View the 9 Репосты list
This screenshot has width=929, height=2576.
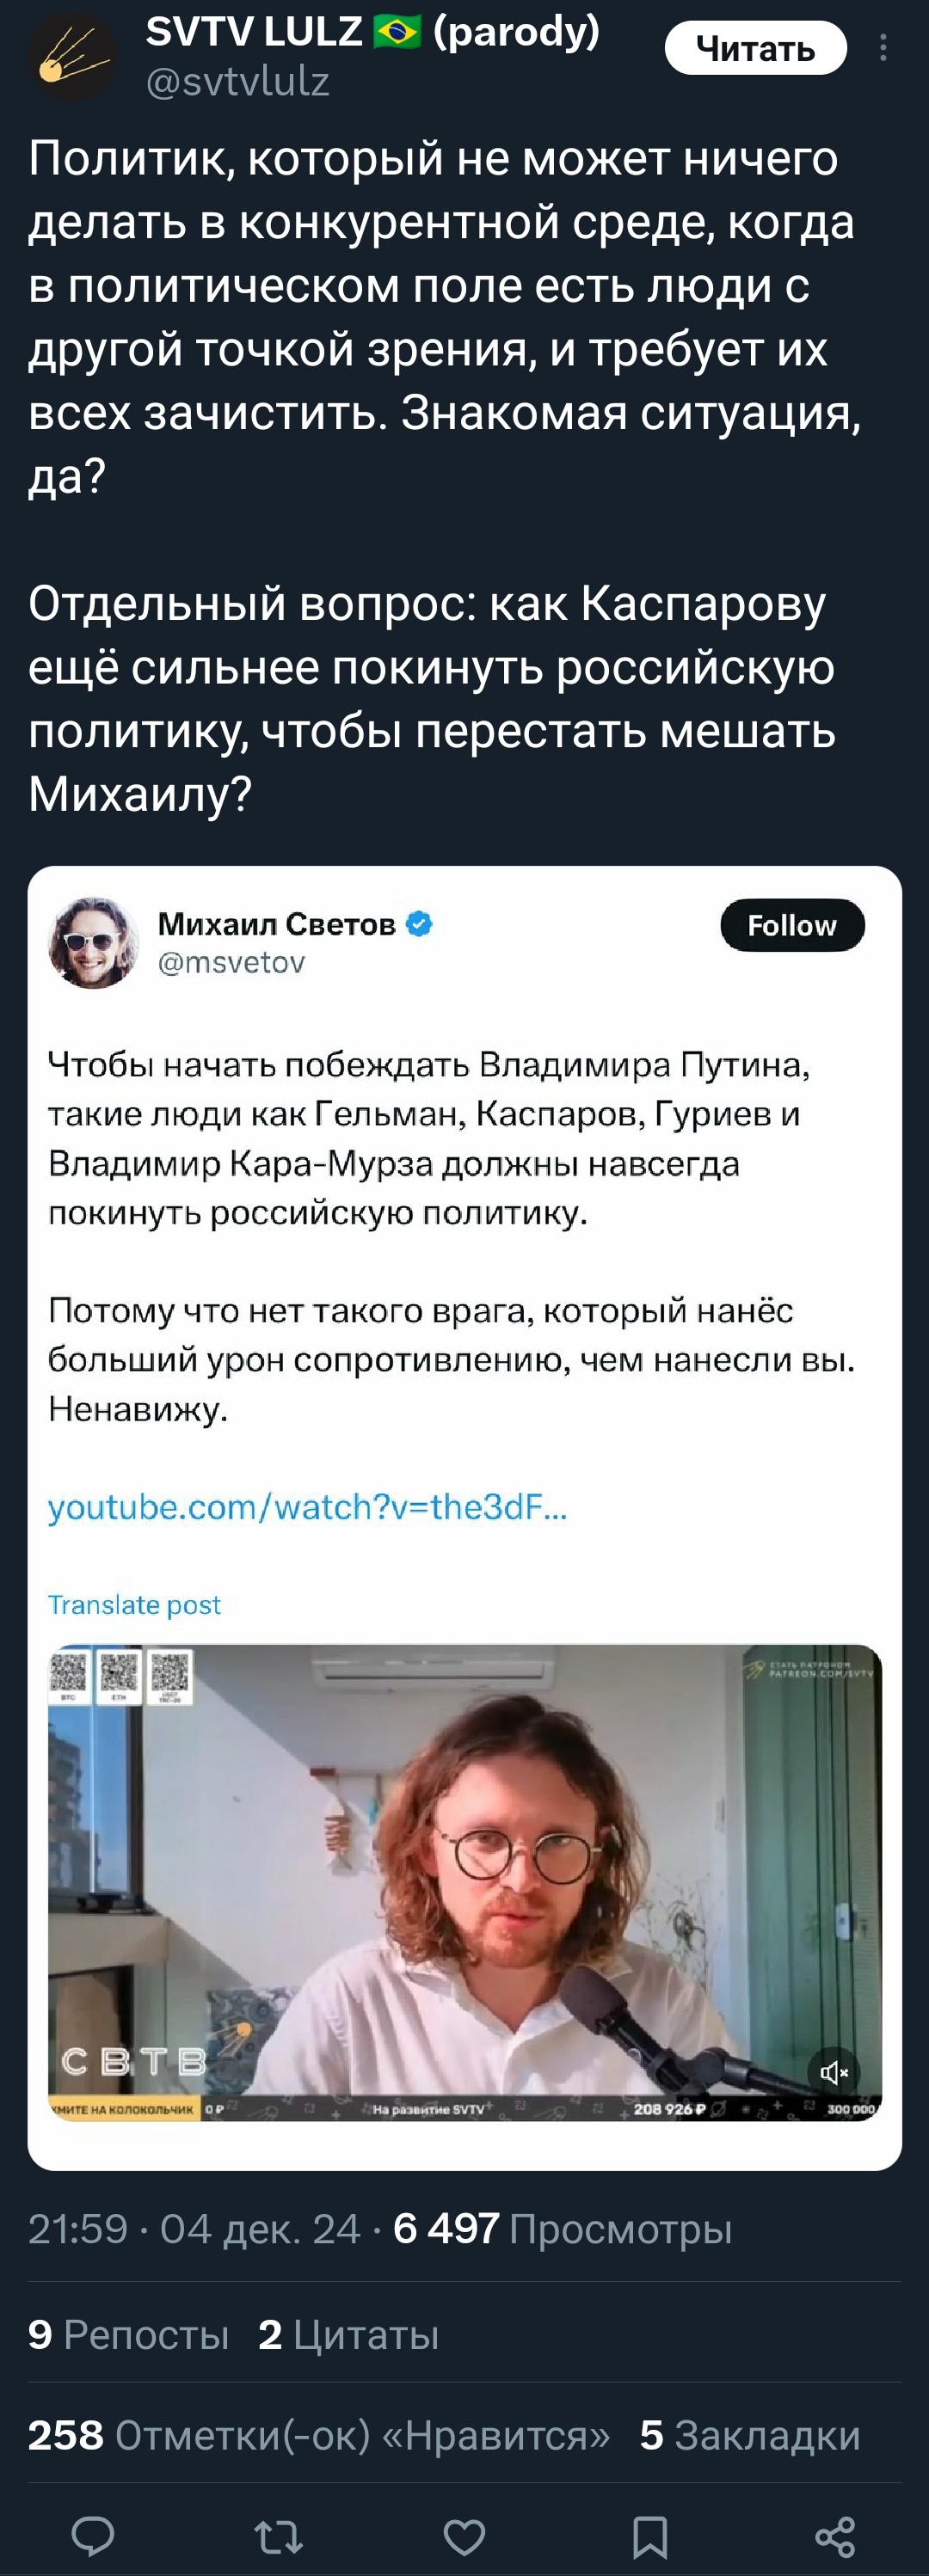coord(128,2335)
